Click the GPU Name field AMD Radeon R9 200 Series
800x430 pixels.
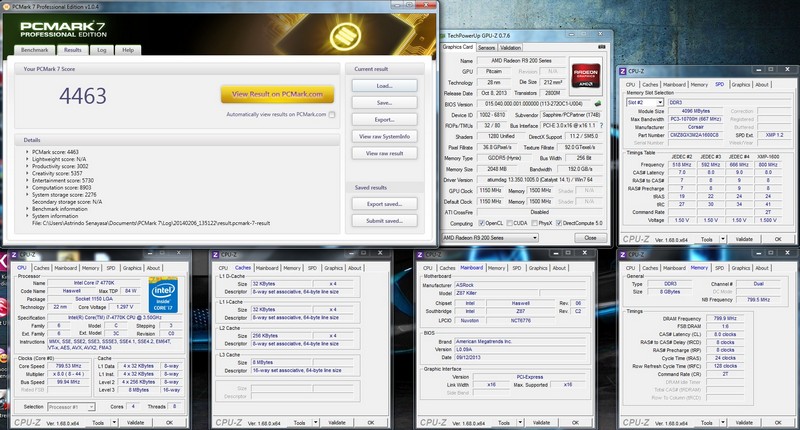tap(521, 61)
